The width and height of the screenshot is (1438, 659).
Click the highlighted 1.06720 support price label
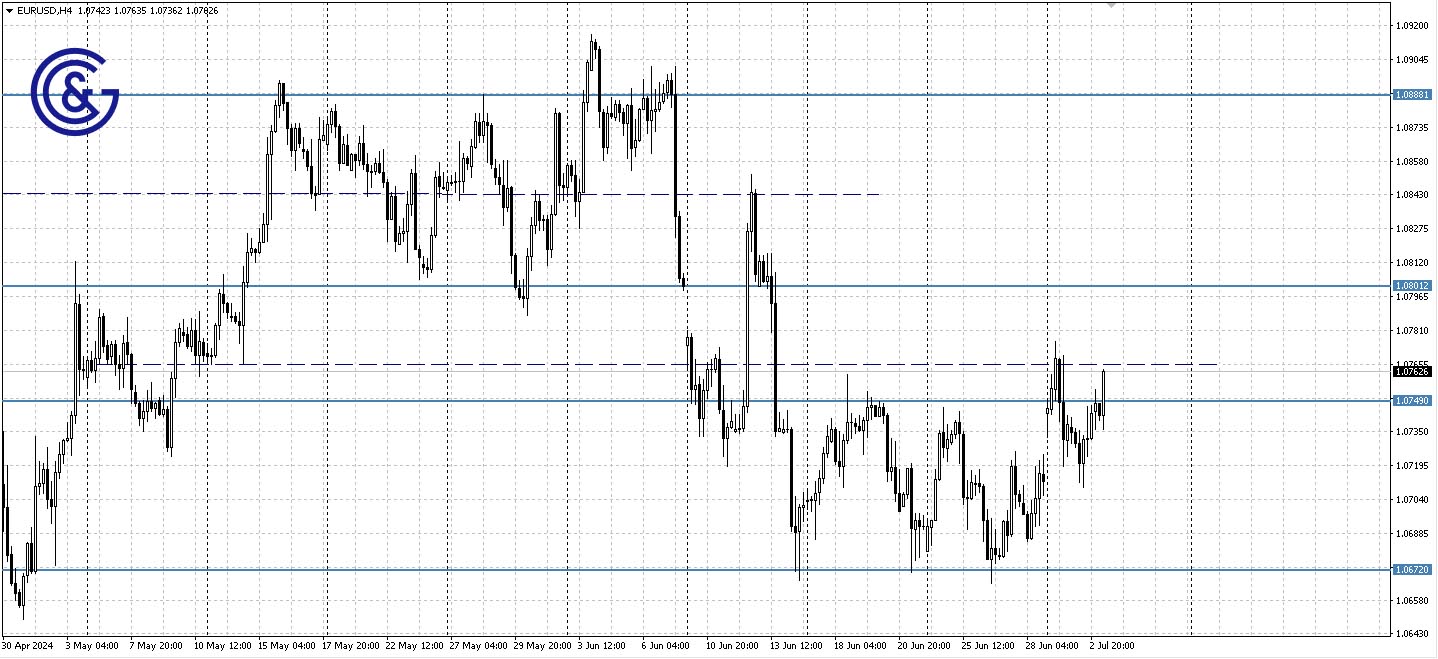(x=1411, y=568)
